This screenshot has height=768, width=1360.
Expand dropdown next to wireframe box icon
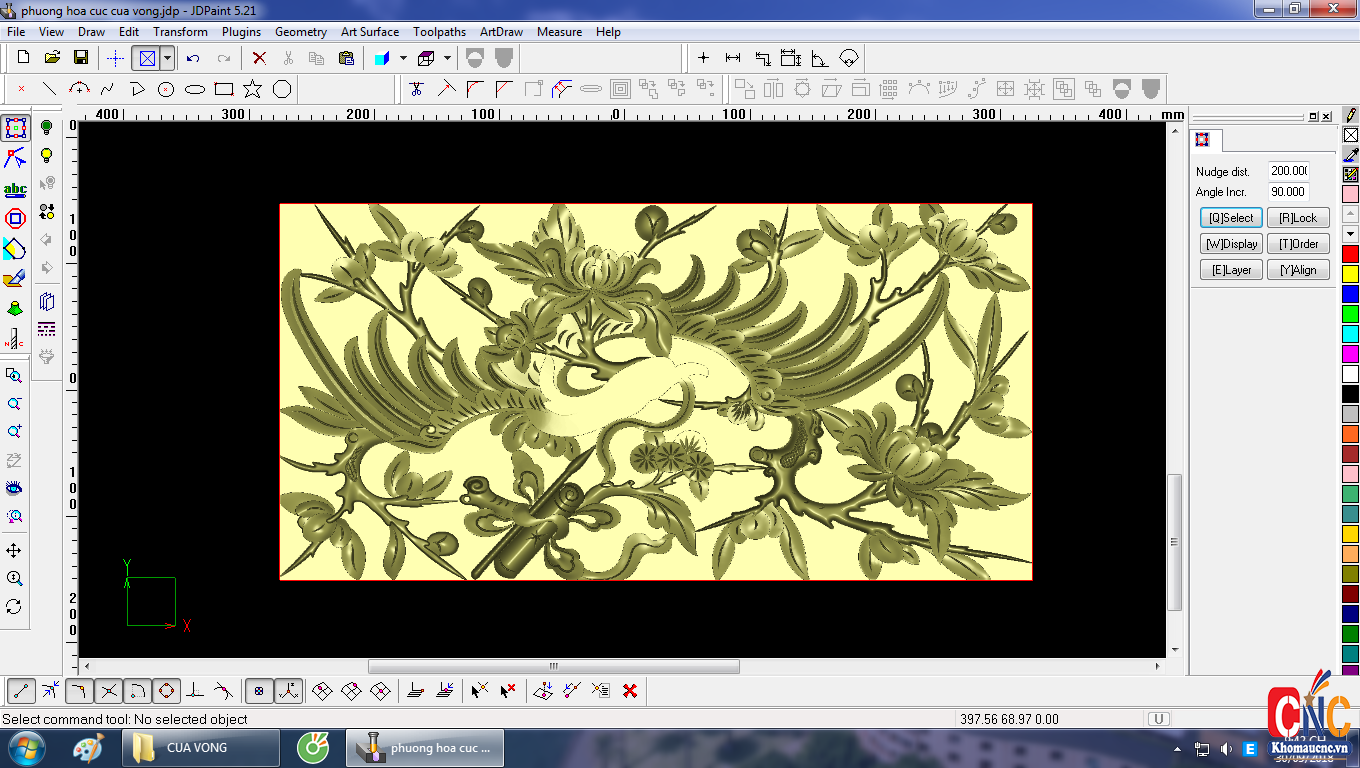point(447,58)
